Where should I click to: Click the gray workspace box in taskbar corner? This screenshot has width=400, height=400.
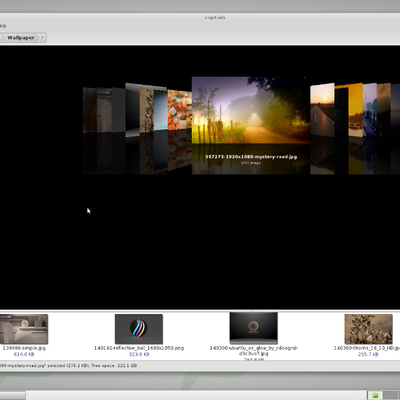click(391, 395)
